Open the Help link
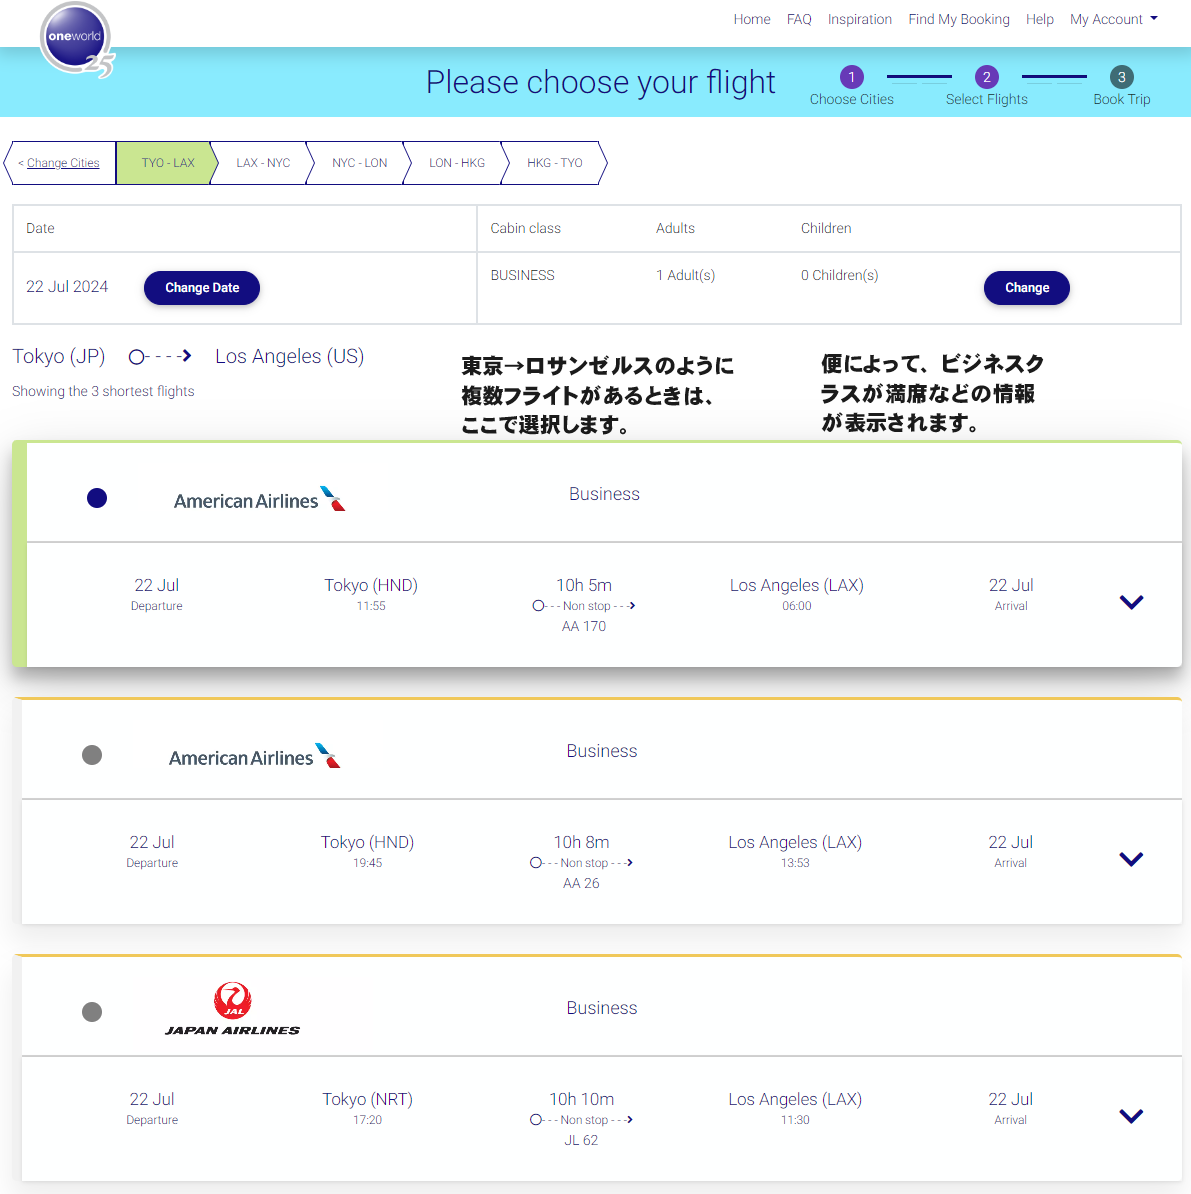The width and height of the screenshot is (1191, 1194). pos(1039,19)
